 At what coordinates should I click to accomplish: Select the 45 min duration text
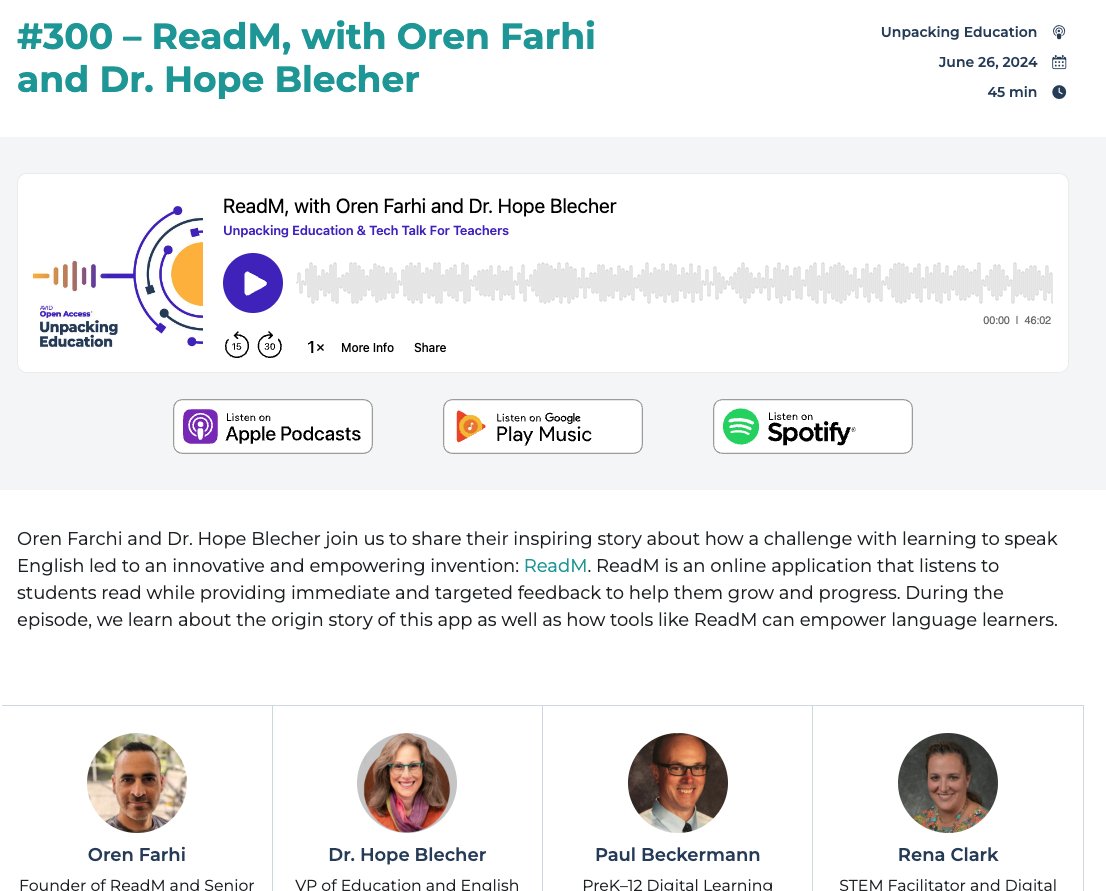click(1012, 92)
